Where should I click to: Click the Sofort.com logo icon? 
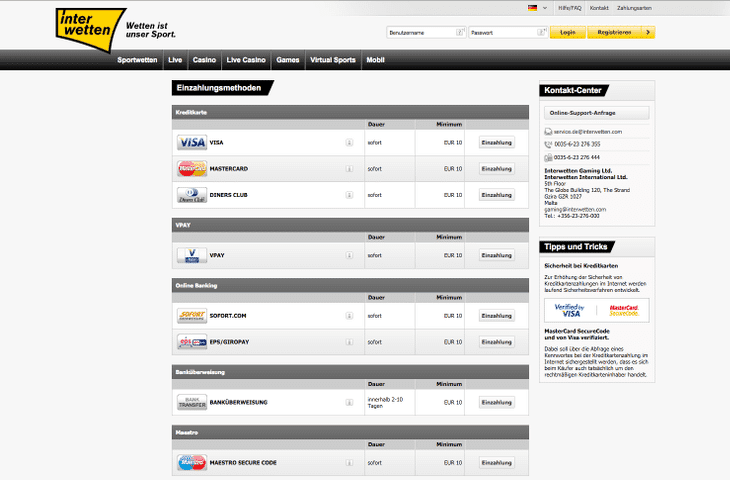tap(192, 316)
